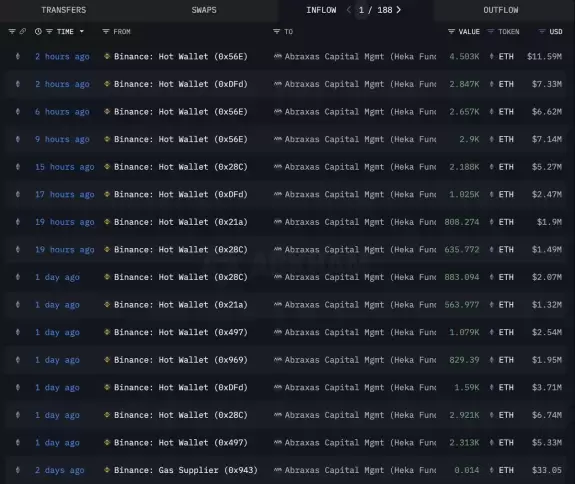575x484 pixels.
Task: Open TO column filter
Action: click(x=276, y=32)
